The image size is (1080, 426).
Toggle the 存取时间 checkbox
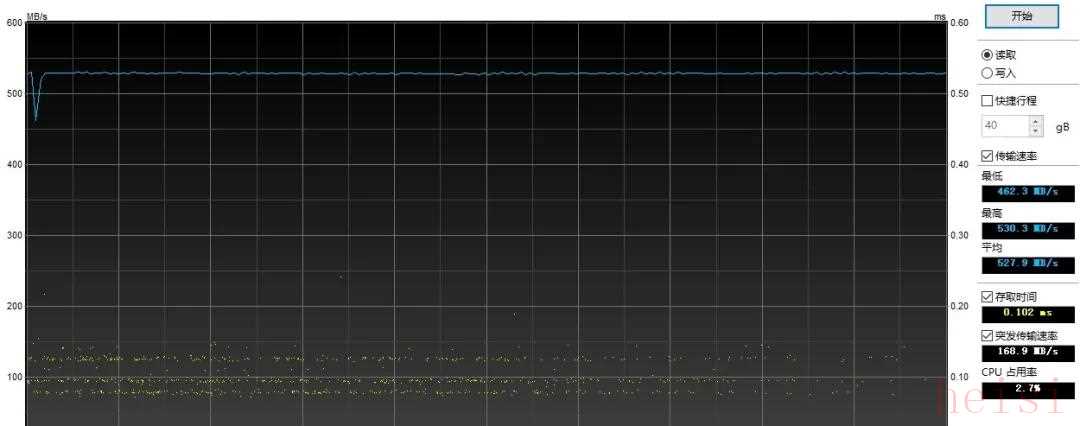point(988,297)
